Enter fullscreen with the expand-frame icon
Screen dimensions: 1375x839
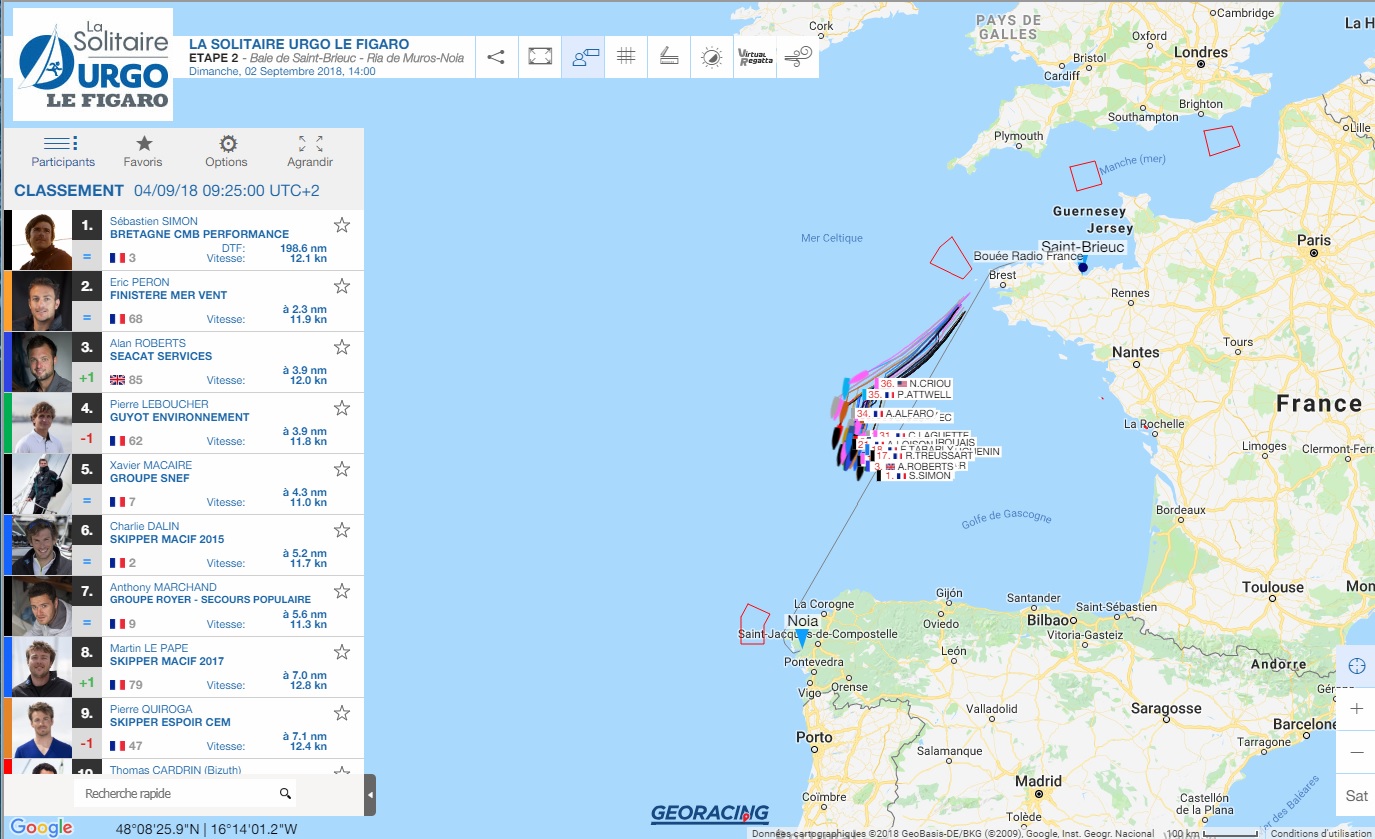540,57
